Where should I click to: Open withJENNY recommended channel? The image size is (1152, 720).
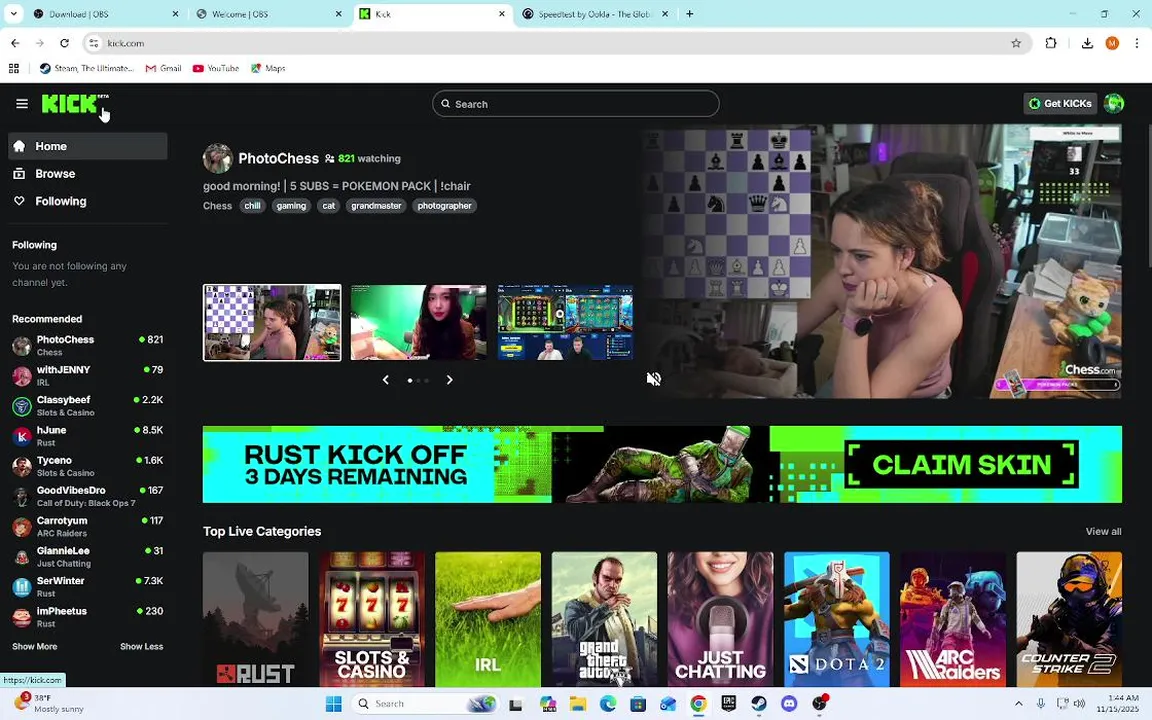point(87,375)
